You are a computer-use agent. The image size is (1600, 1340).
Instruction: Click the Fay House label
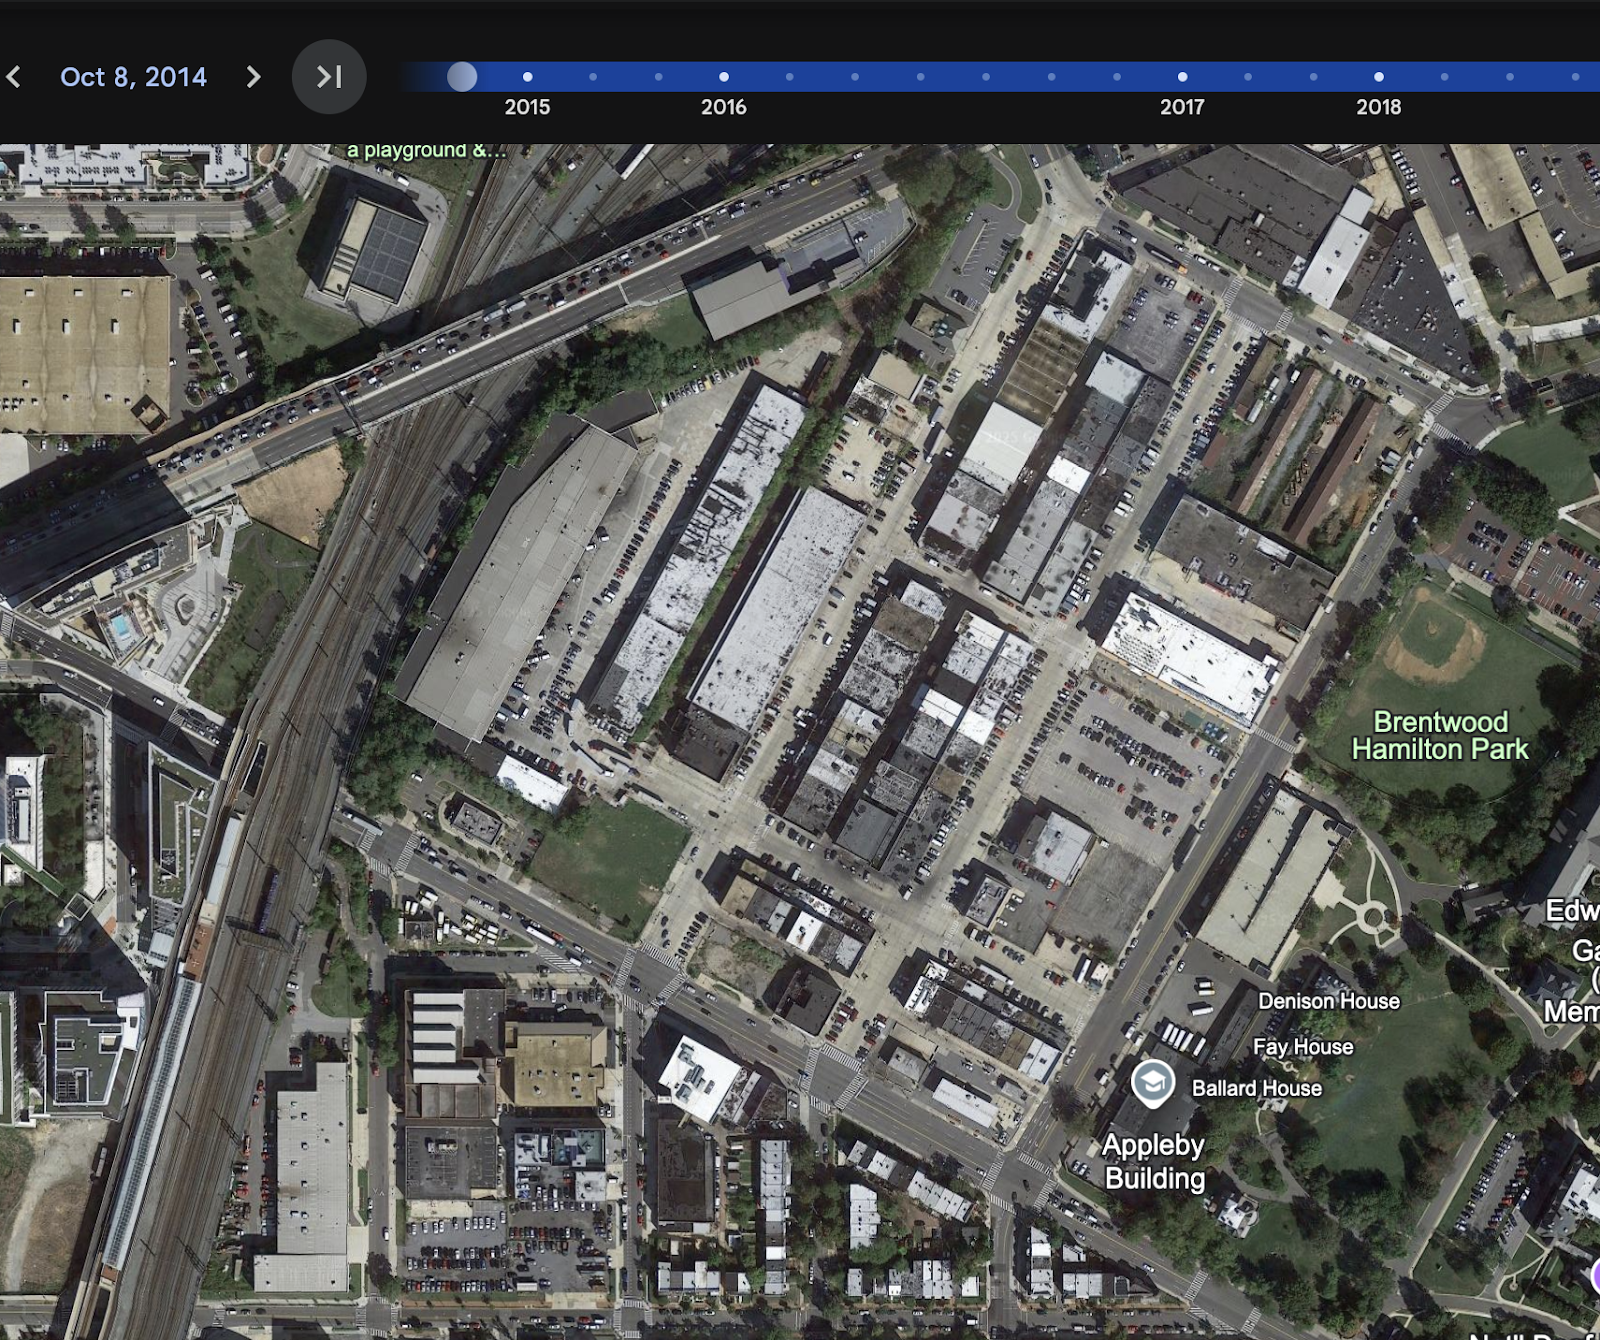pyautogui.click(x=1304, y=1047)
